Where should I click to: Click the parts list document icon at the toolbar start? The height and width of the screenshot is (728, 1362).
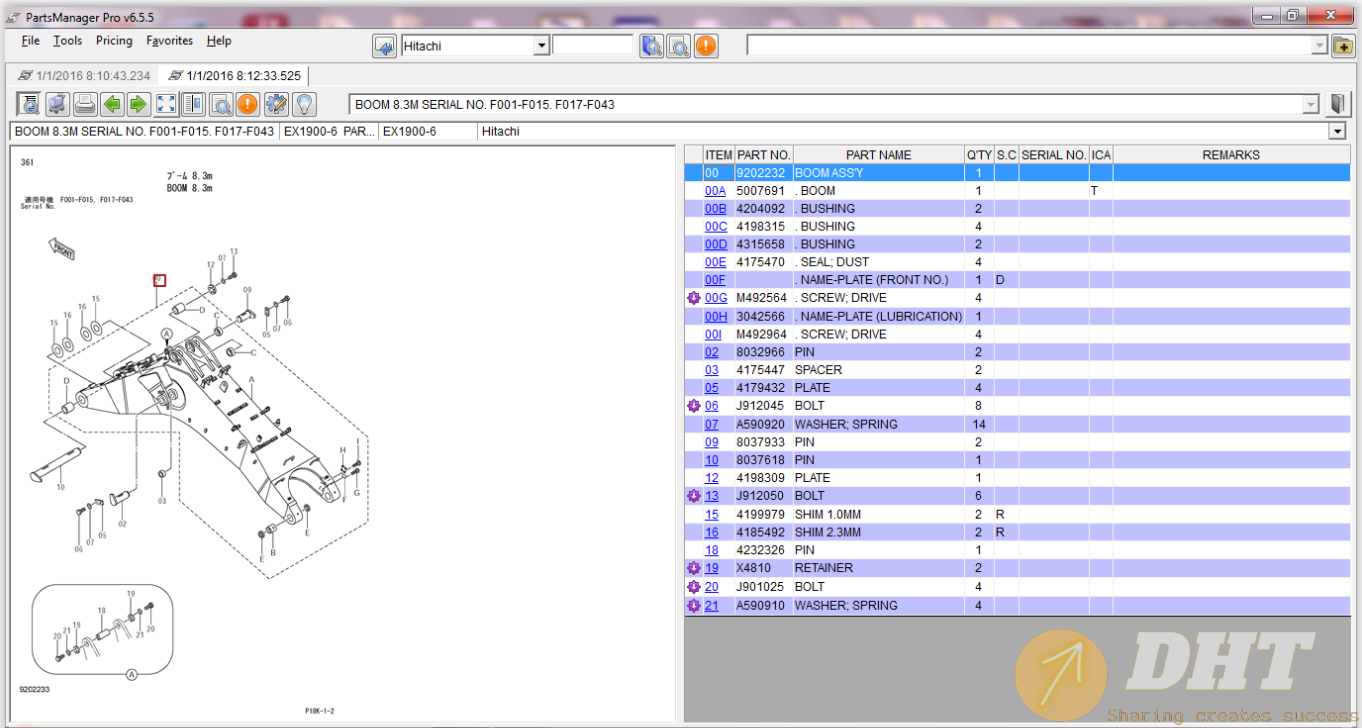[29, 104]
